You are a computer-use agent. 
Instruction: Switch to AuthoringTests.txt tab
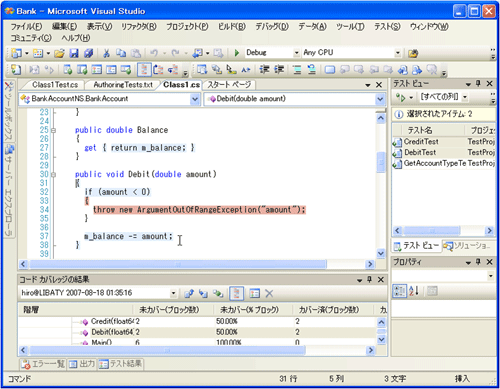pos(123,85)
